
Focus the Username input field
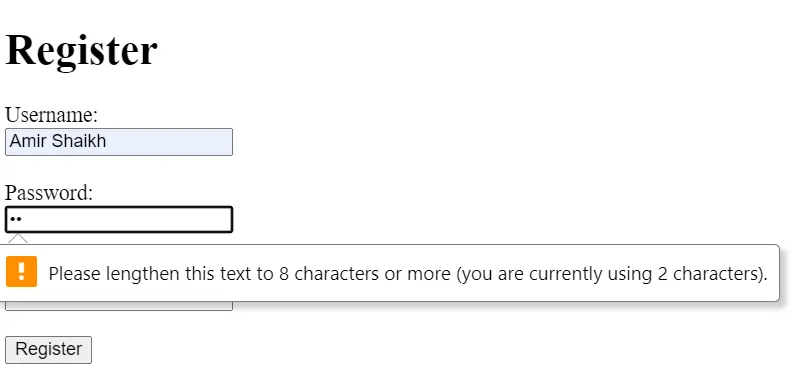click(x=119, y=142)
